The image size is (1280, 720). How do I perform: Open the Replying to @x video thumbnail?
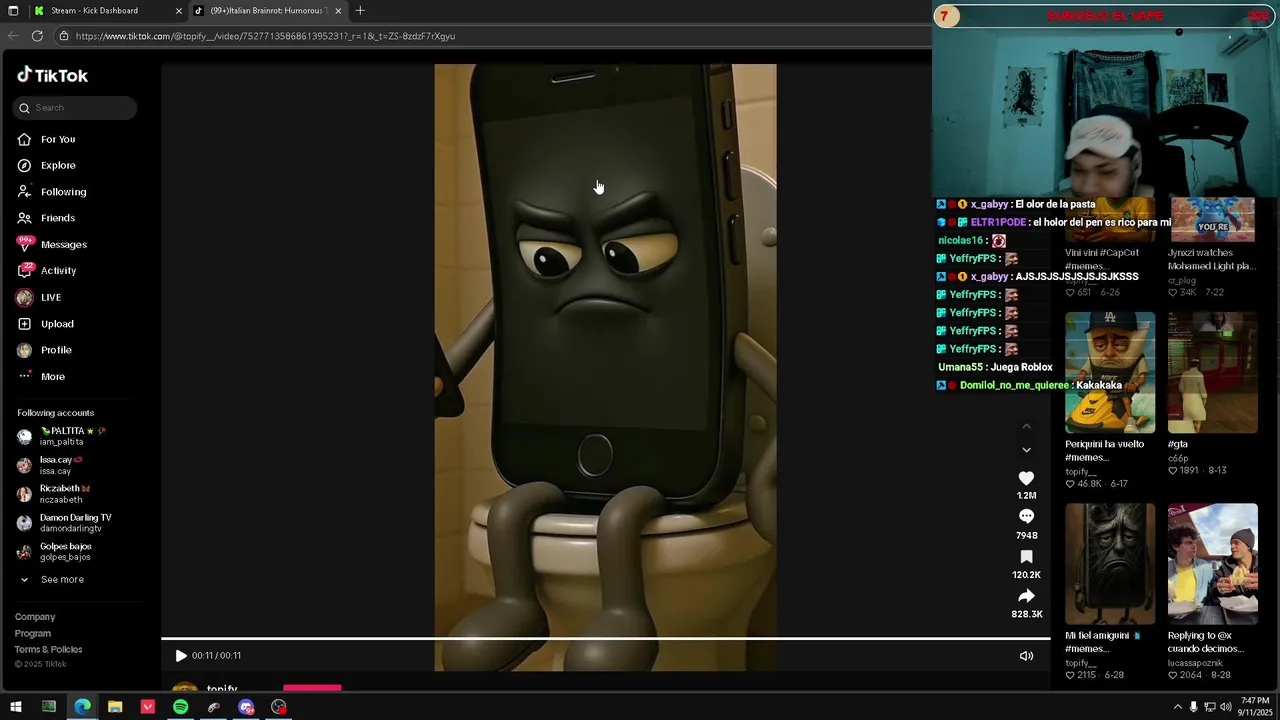pyautogui.click(x=1213, y=564)
